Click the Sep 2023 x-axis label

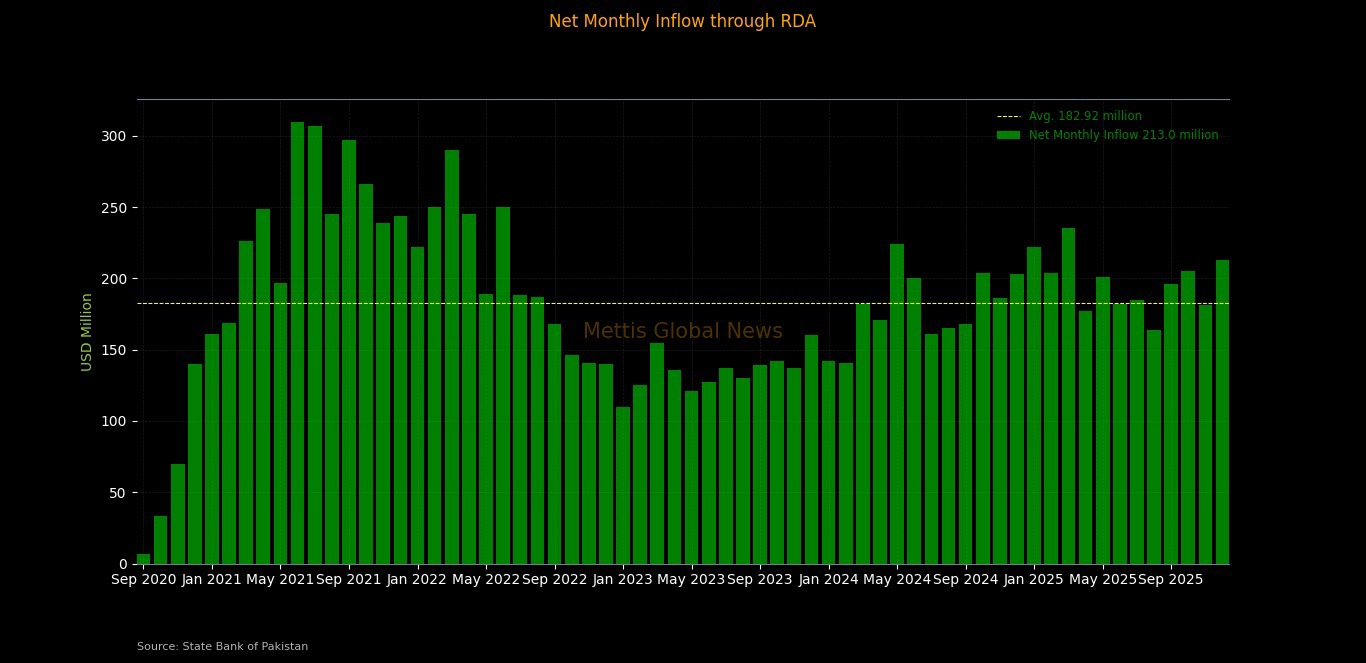pyautogui.click(x=757, y=579)
